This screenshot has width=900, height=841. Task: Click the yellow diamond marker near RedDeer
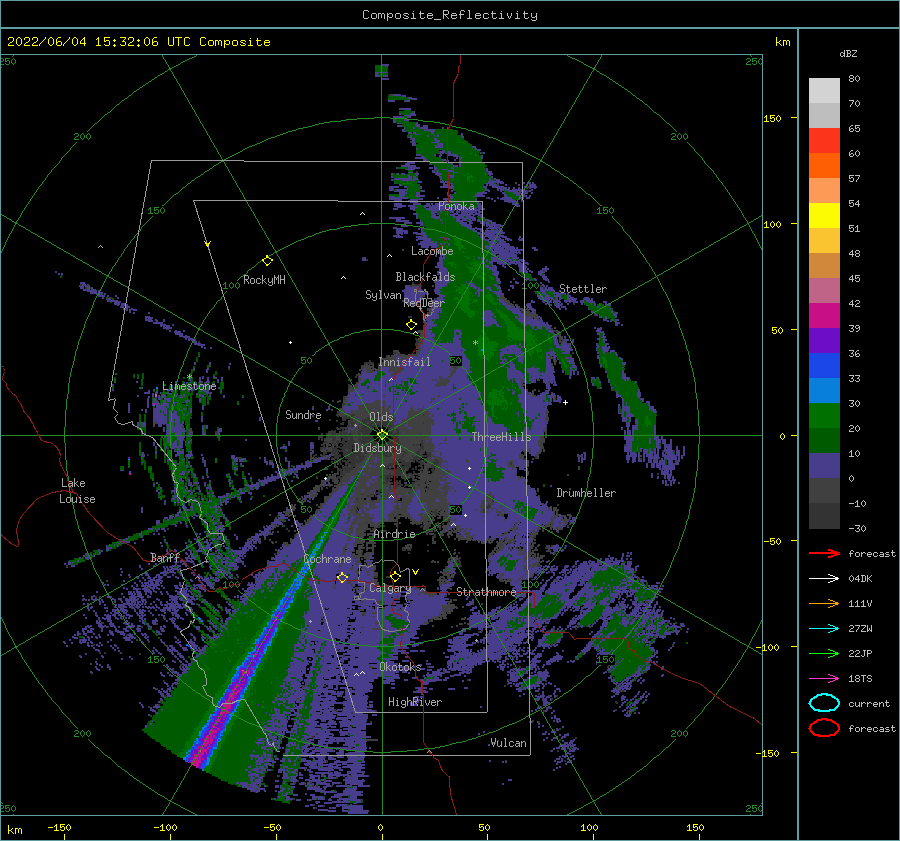[411, 325]
